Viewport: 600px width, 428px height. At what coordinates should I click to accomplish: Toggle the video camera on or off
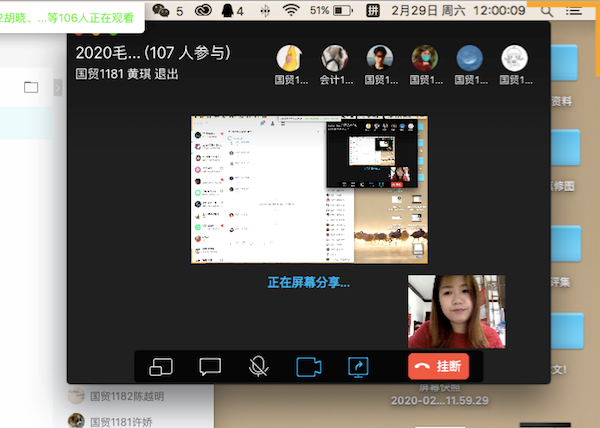pyautogui.click(x=308, y=367)
